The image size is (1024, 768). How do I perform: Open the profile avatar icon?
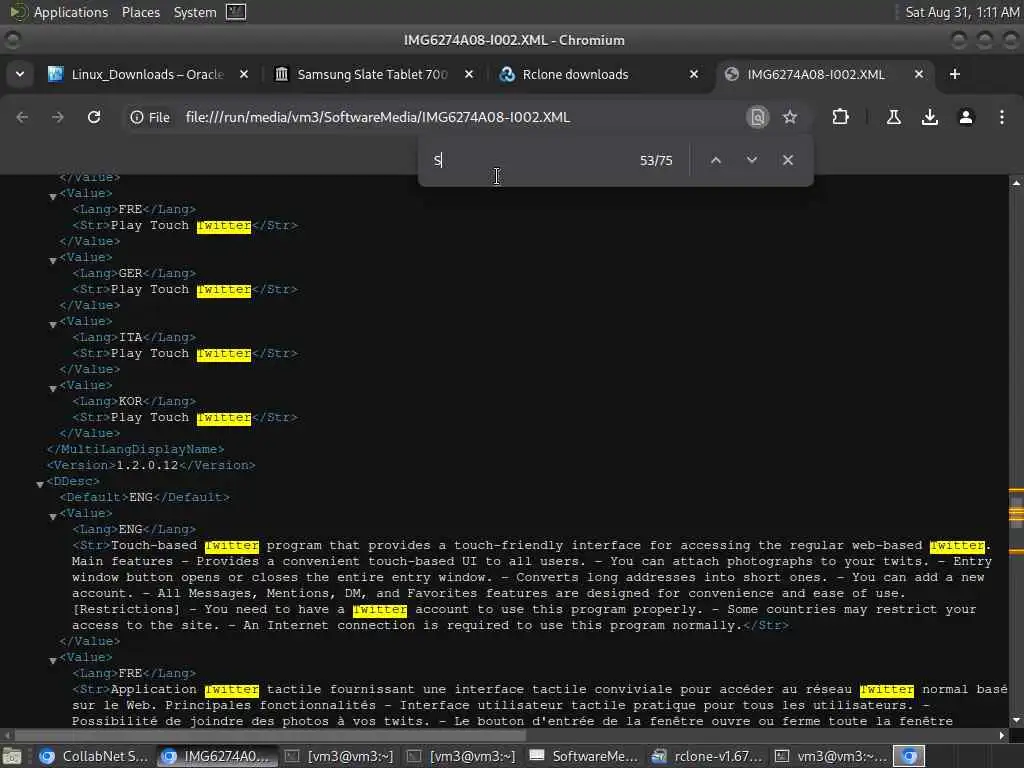tap(966, 117)
